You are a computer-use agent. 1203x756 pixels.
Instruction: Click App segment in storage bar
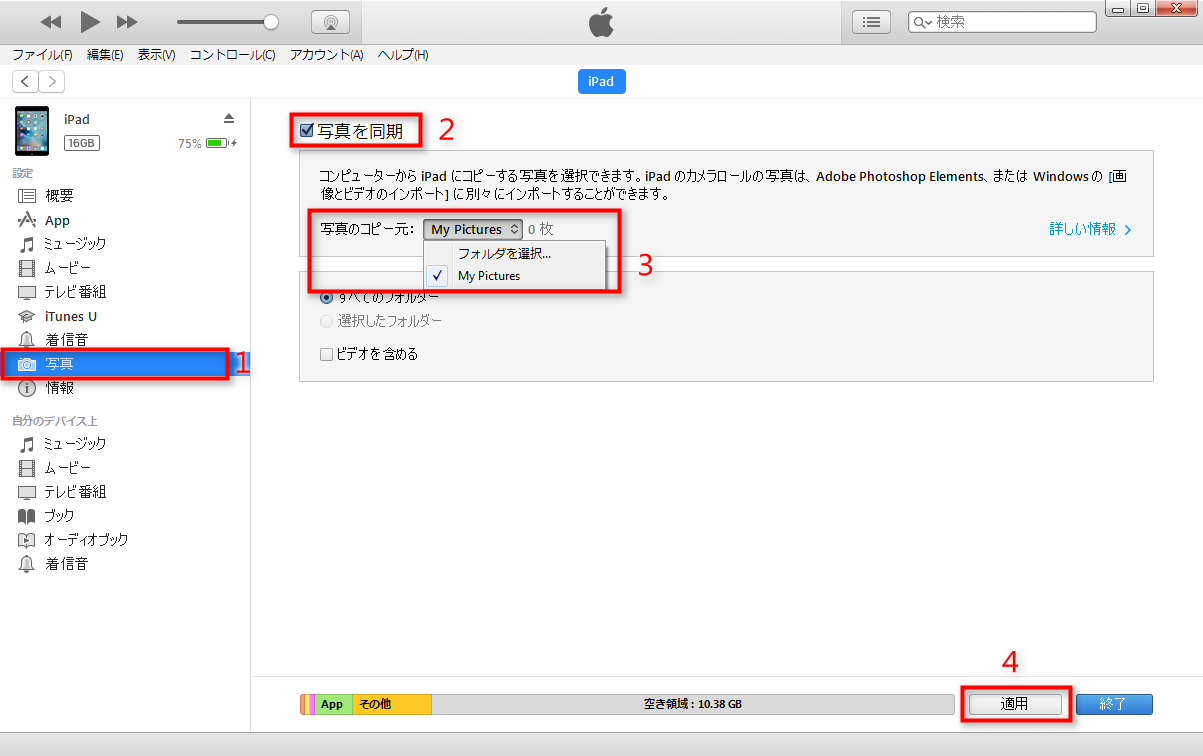pos(333,704)
